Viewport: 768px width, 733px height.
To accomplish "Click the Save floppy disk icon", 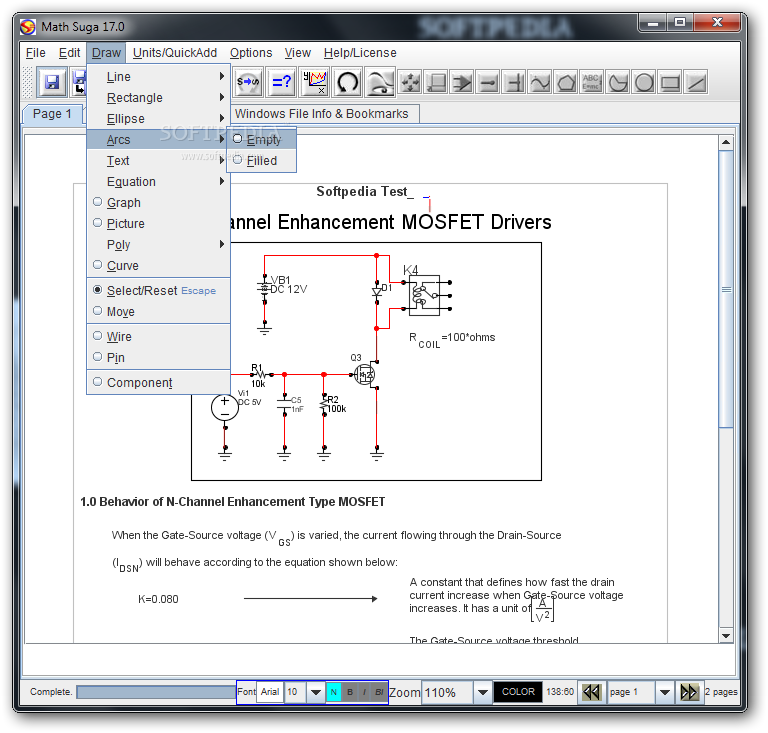I will pyautogui.click(x=51, y=82).
